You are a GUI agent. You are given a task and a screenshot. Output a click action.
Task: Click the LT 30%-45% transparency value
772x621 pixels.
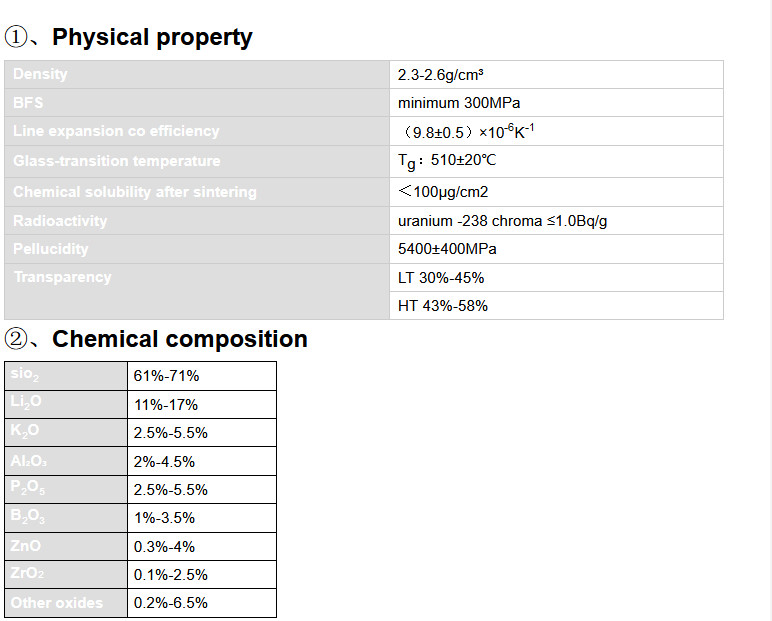coord(441,278)
